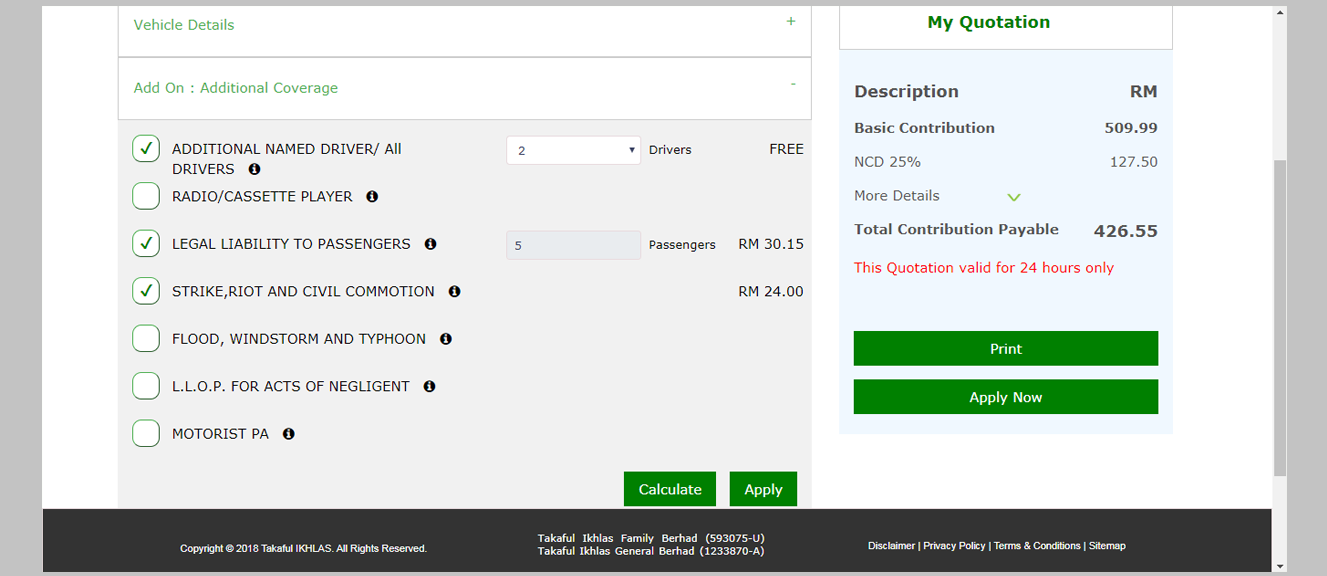Click the NCD amount 127.50

[x=1134, y=162]
